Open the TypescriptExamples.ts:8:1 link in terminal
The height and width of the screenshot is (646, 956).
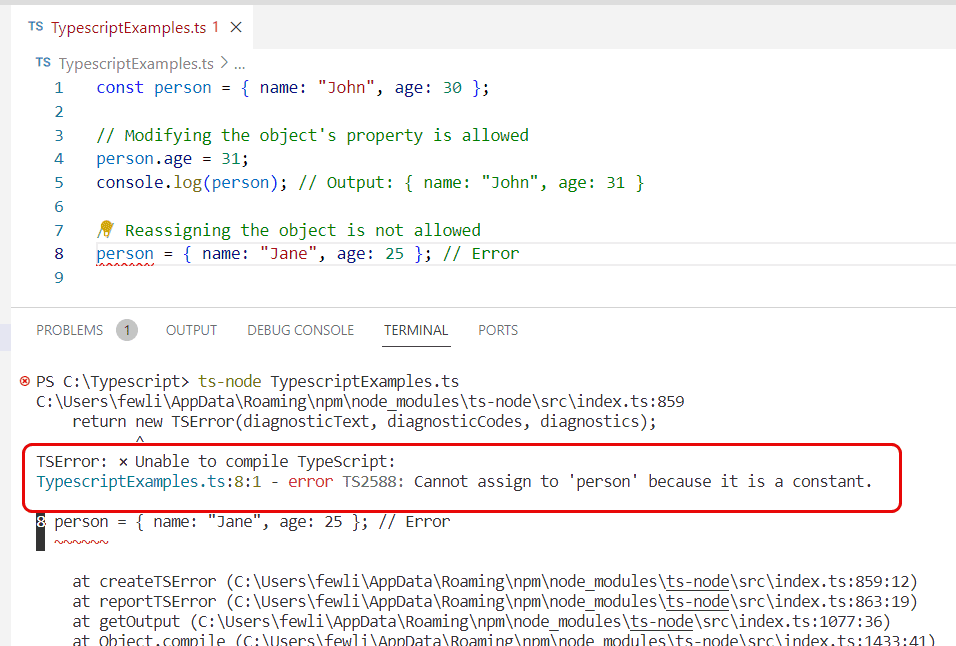tap(149, 482)
